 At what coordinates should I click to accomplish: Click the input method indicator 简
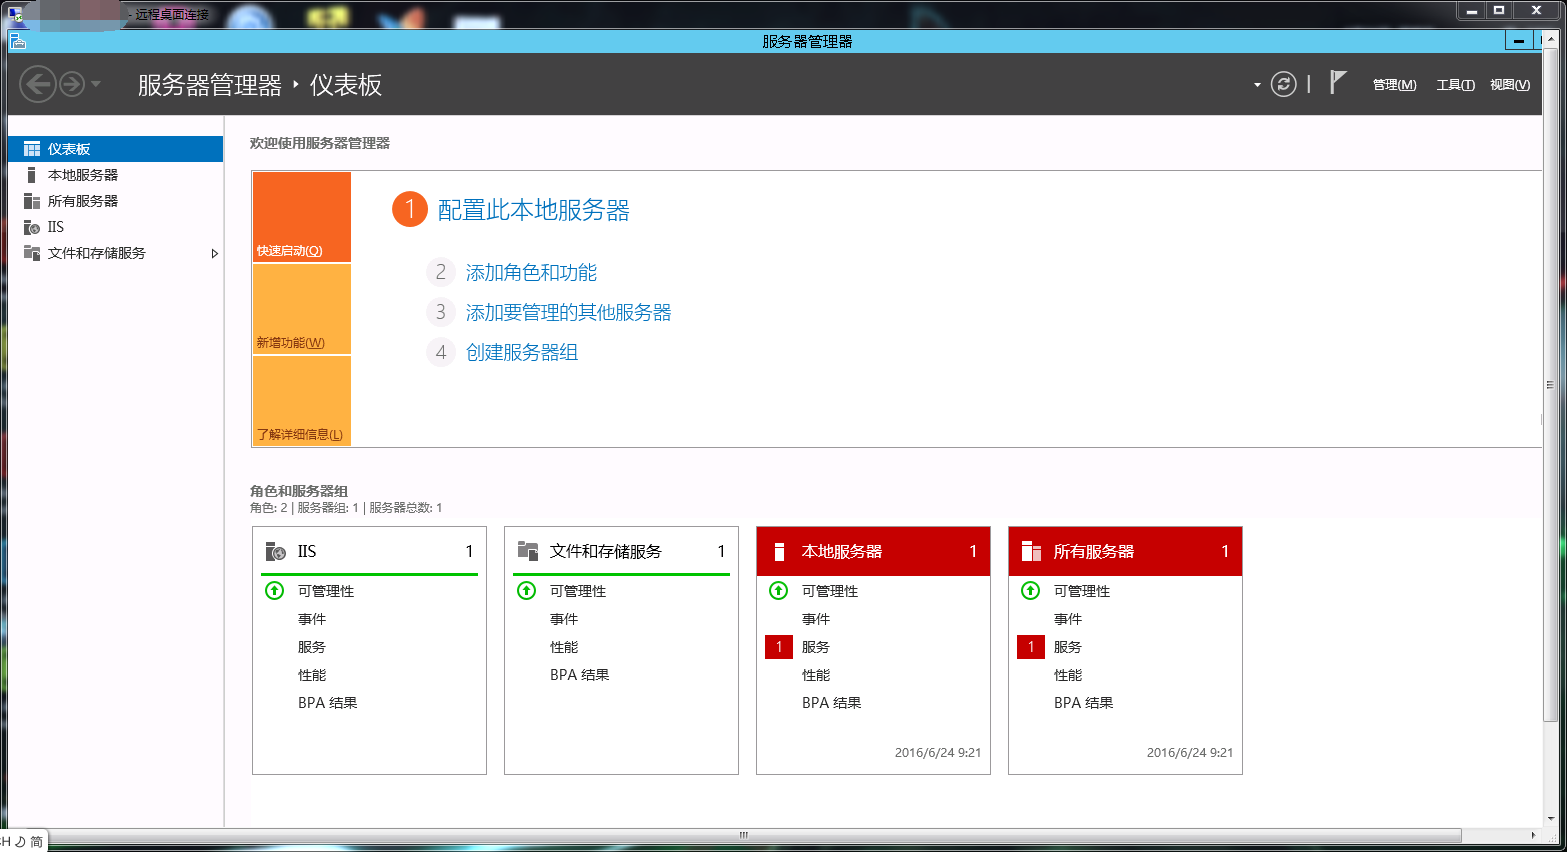point(37,842)
